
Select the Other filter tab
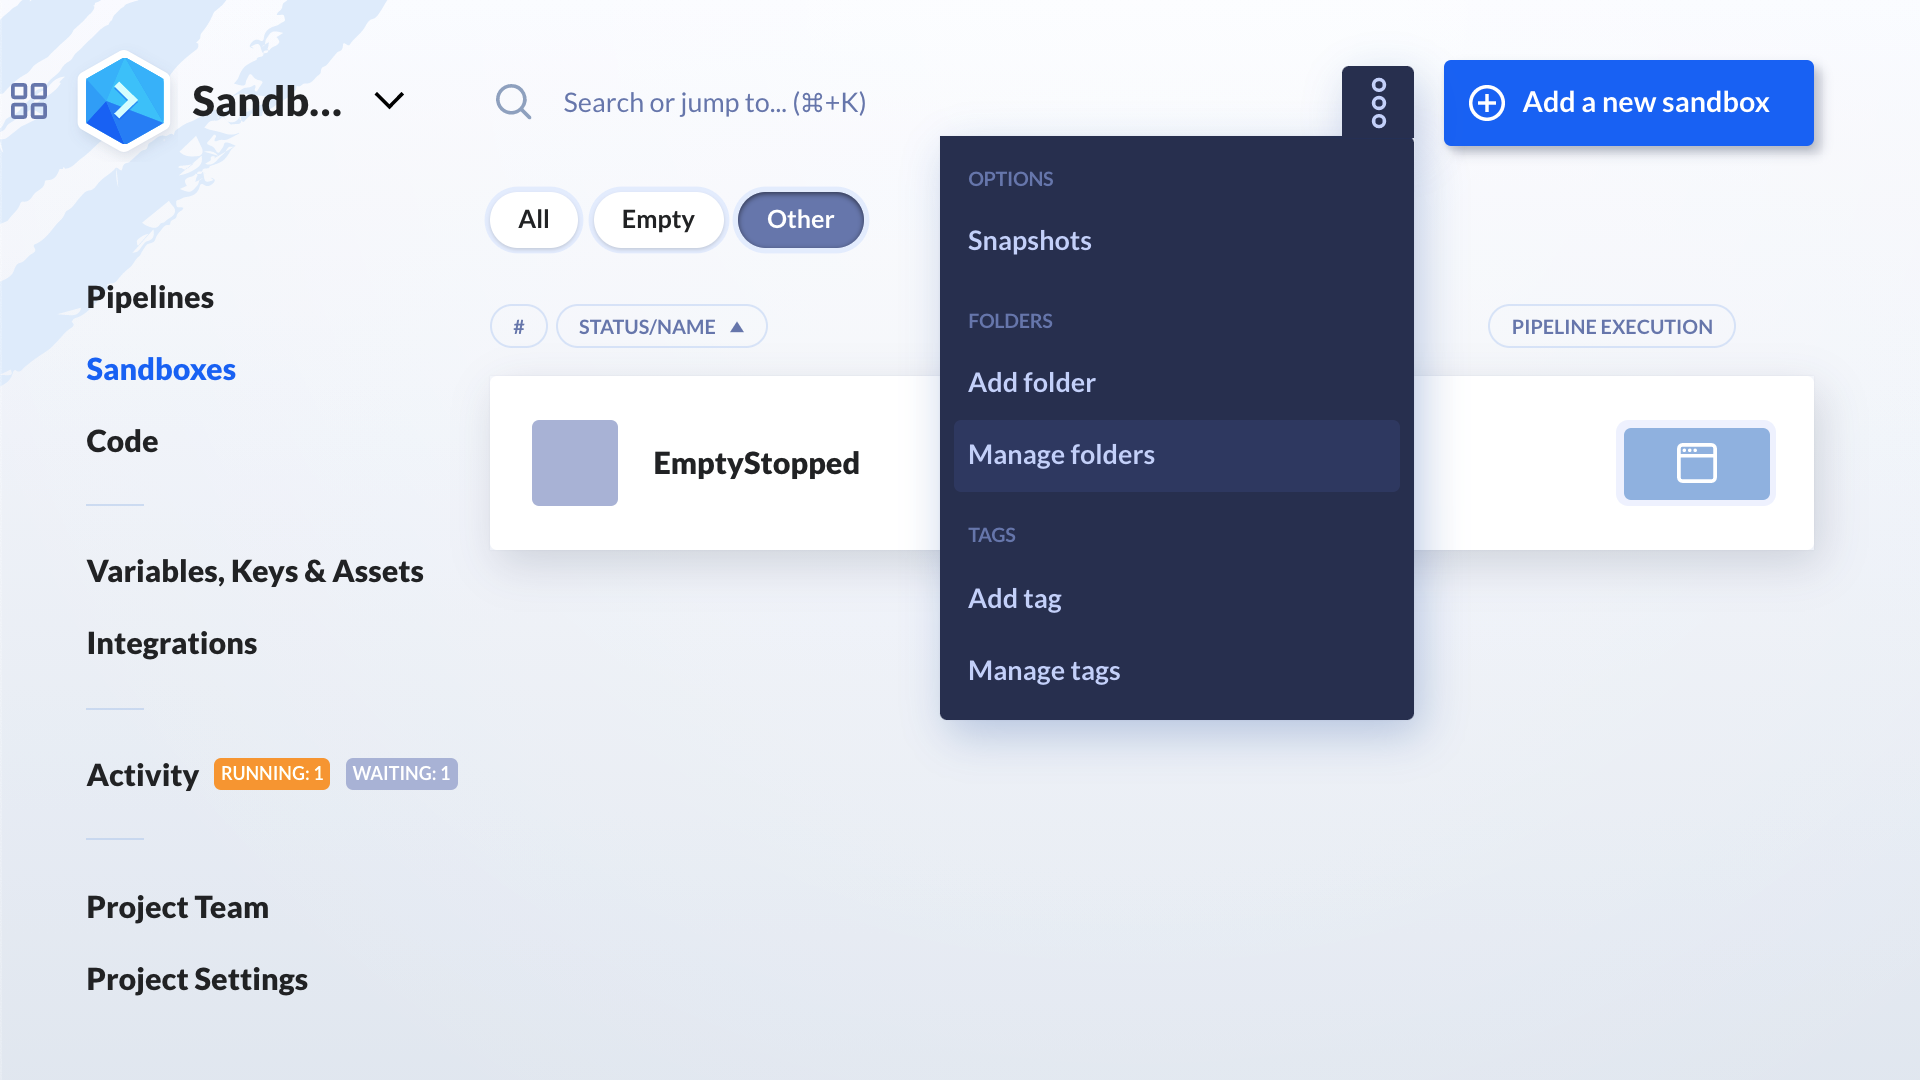tap(799, 219)
